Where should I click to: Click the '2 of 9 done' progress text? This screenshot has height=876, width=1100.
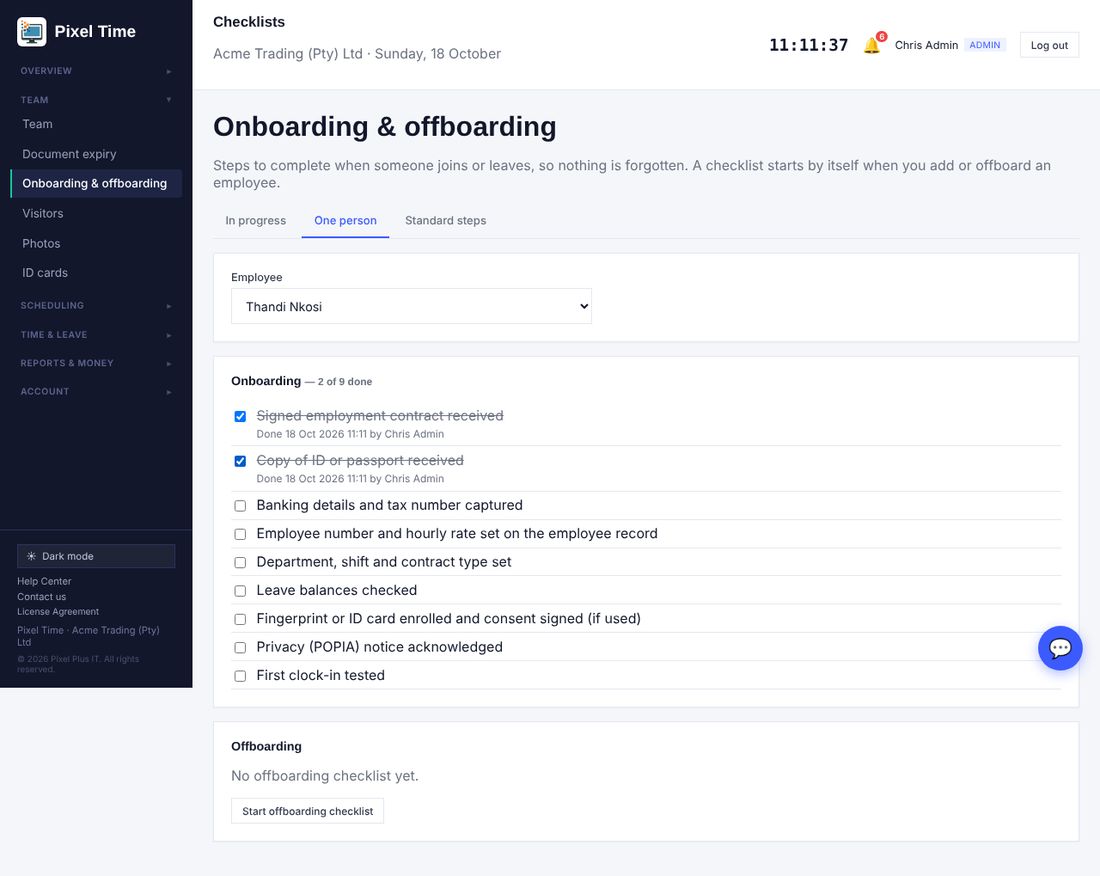click(344, 382)
